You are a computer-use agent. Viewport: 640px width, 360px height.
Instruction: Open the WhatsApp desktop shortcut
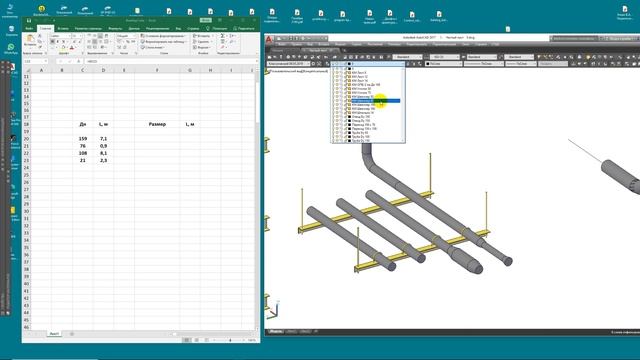pyautogui.click(x=11, y=49)
